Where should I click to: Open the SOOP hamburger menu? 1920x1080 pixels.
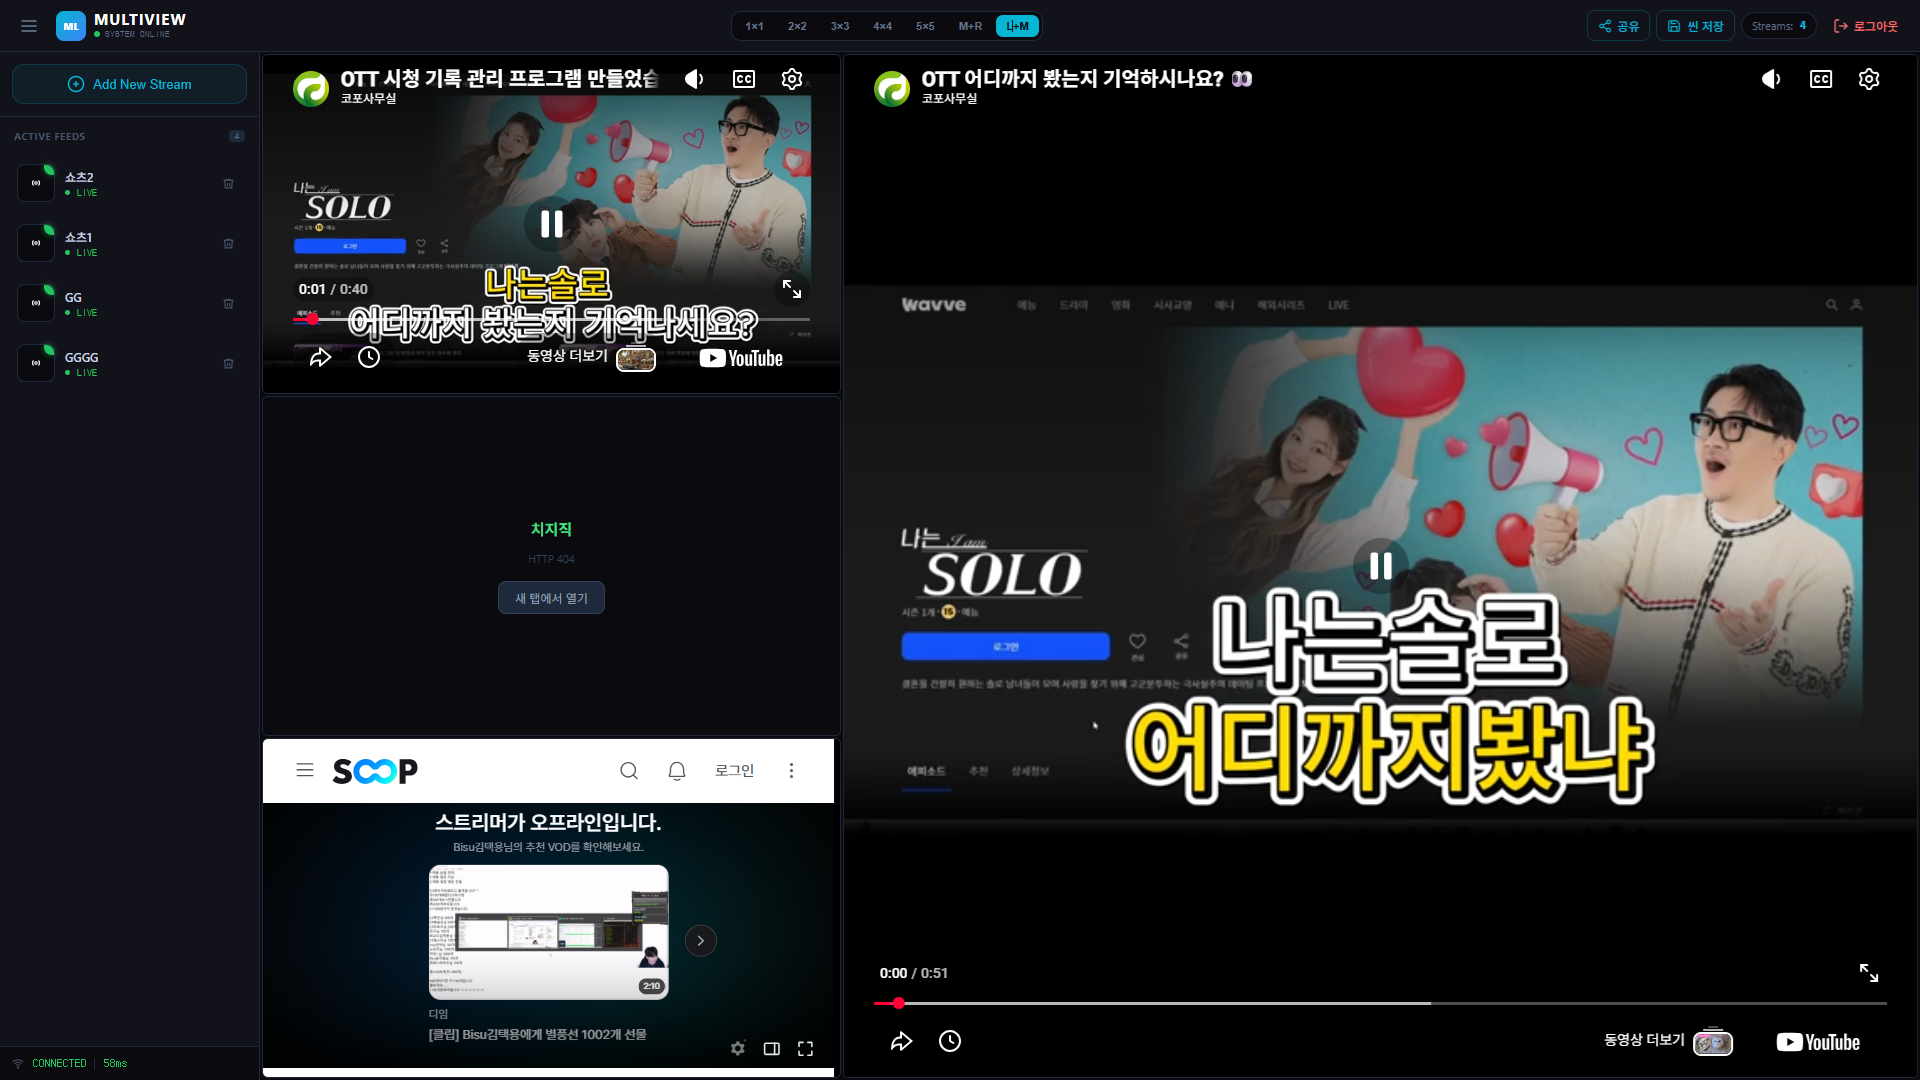305,770
